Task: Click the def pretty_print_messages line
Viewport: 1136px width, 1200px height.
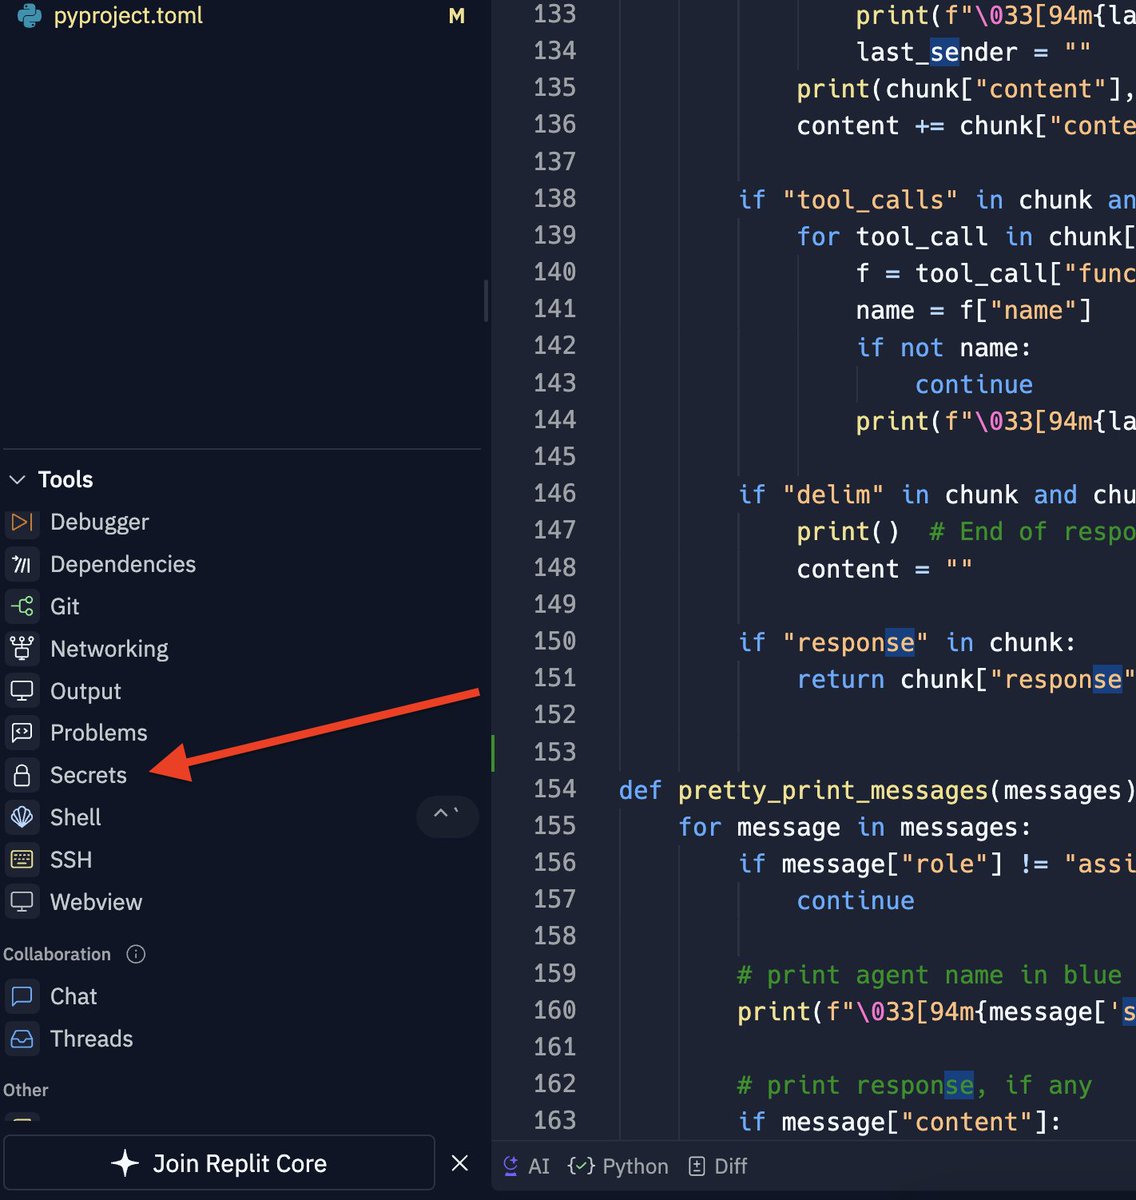Action: tap(877, 790)
